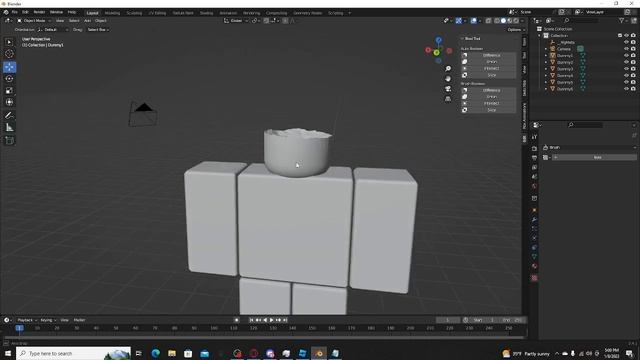Open the Render menu
Screen dimensions: 640x360
click(39, 12)
